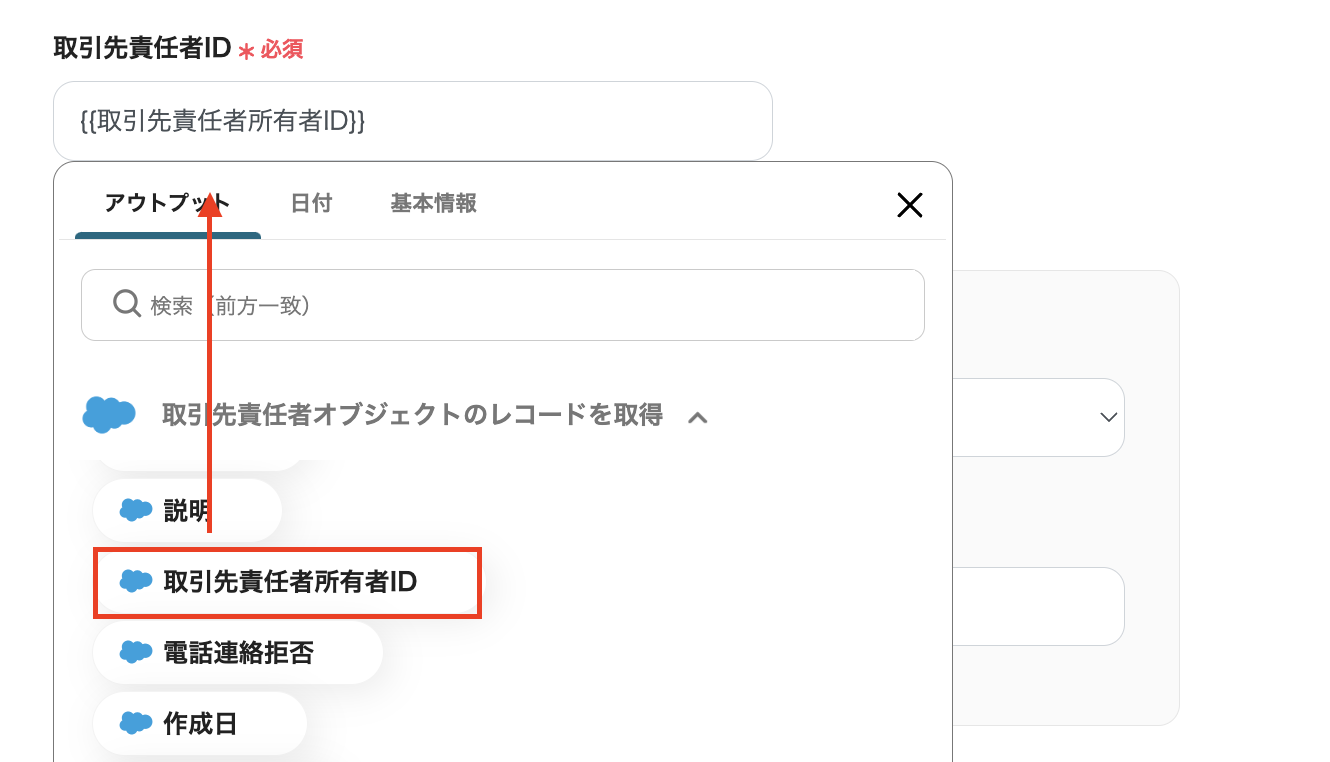Open the 日付 tab
The image size is (1330, 762).
[x=311, y=204]
